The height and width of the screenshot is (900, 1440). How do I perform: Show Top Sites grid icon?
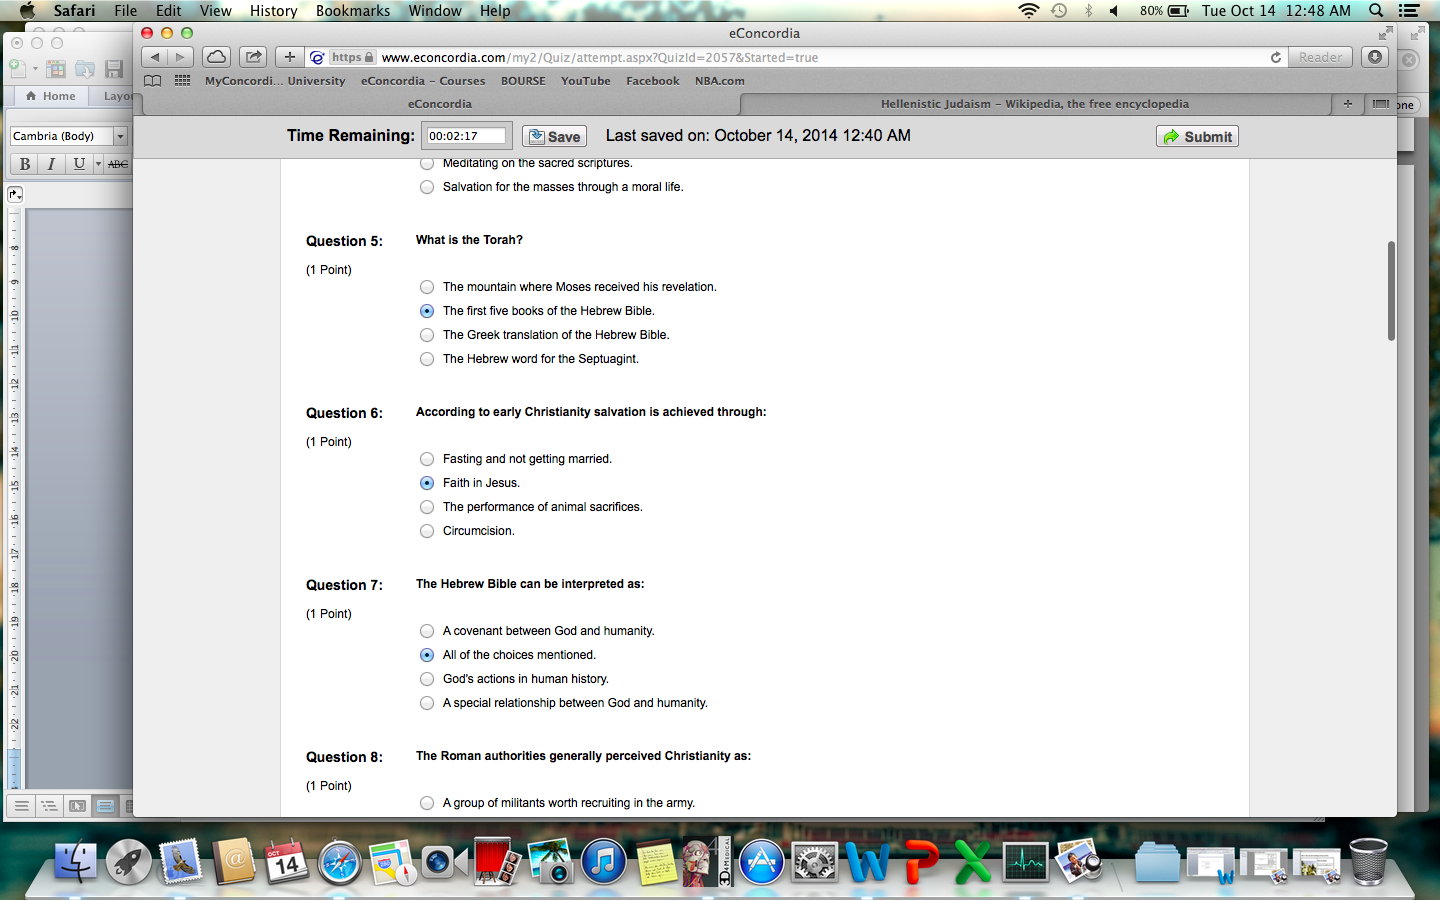[x=182, y=81]
